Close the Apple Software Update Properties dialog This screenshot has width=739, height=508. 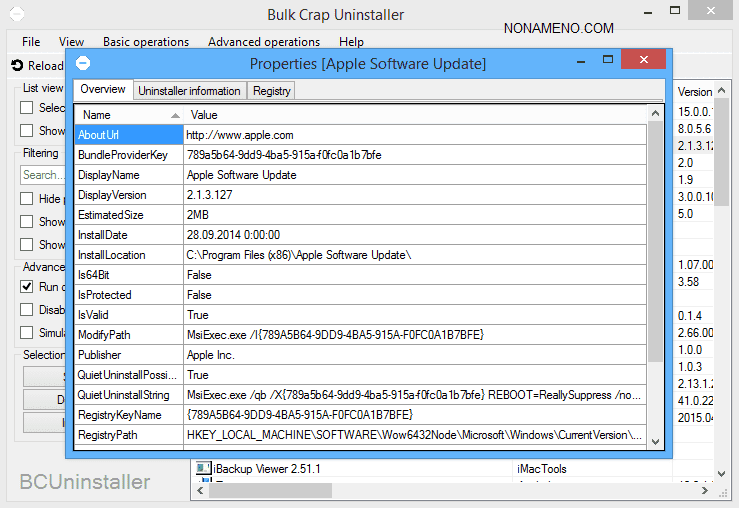tap(643, 61)
